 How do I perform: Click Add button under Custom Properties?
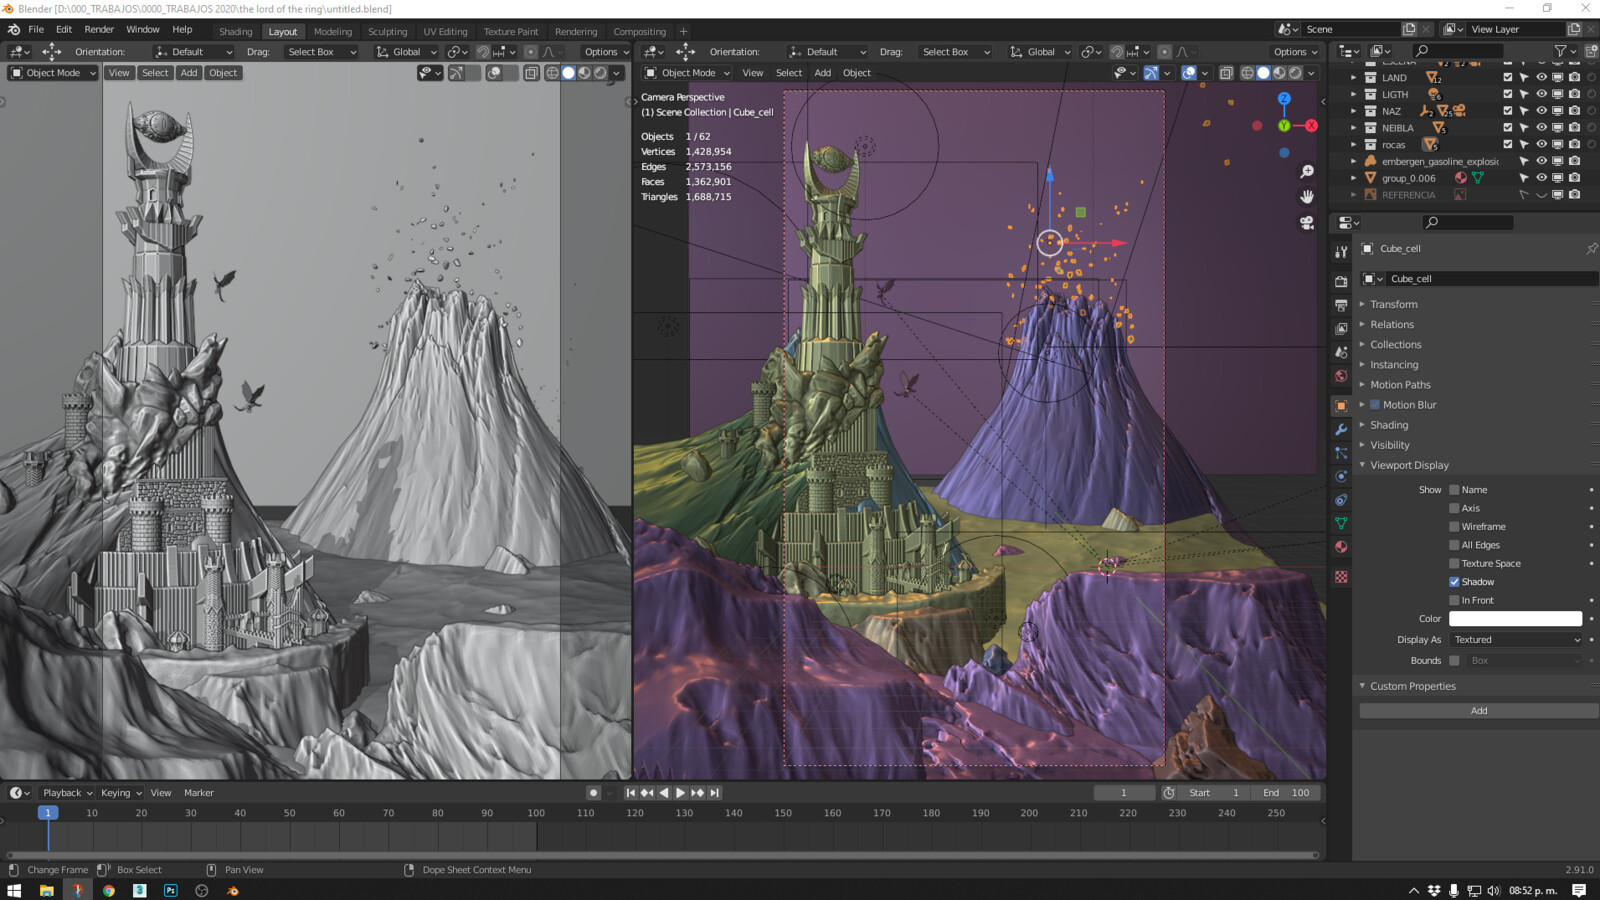[1479, 711]
